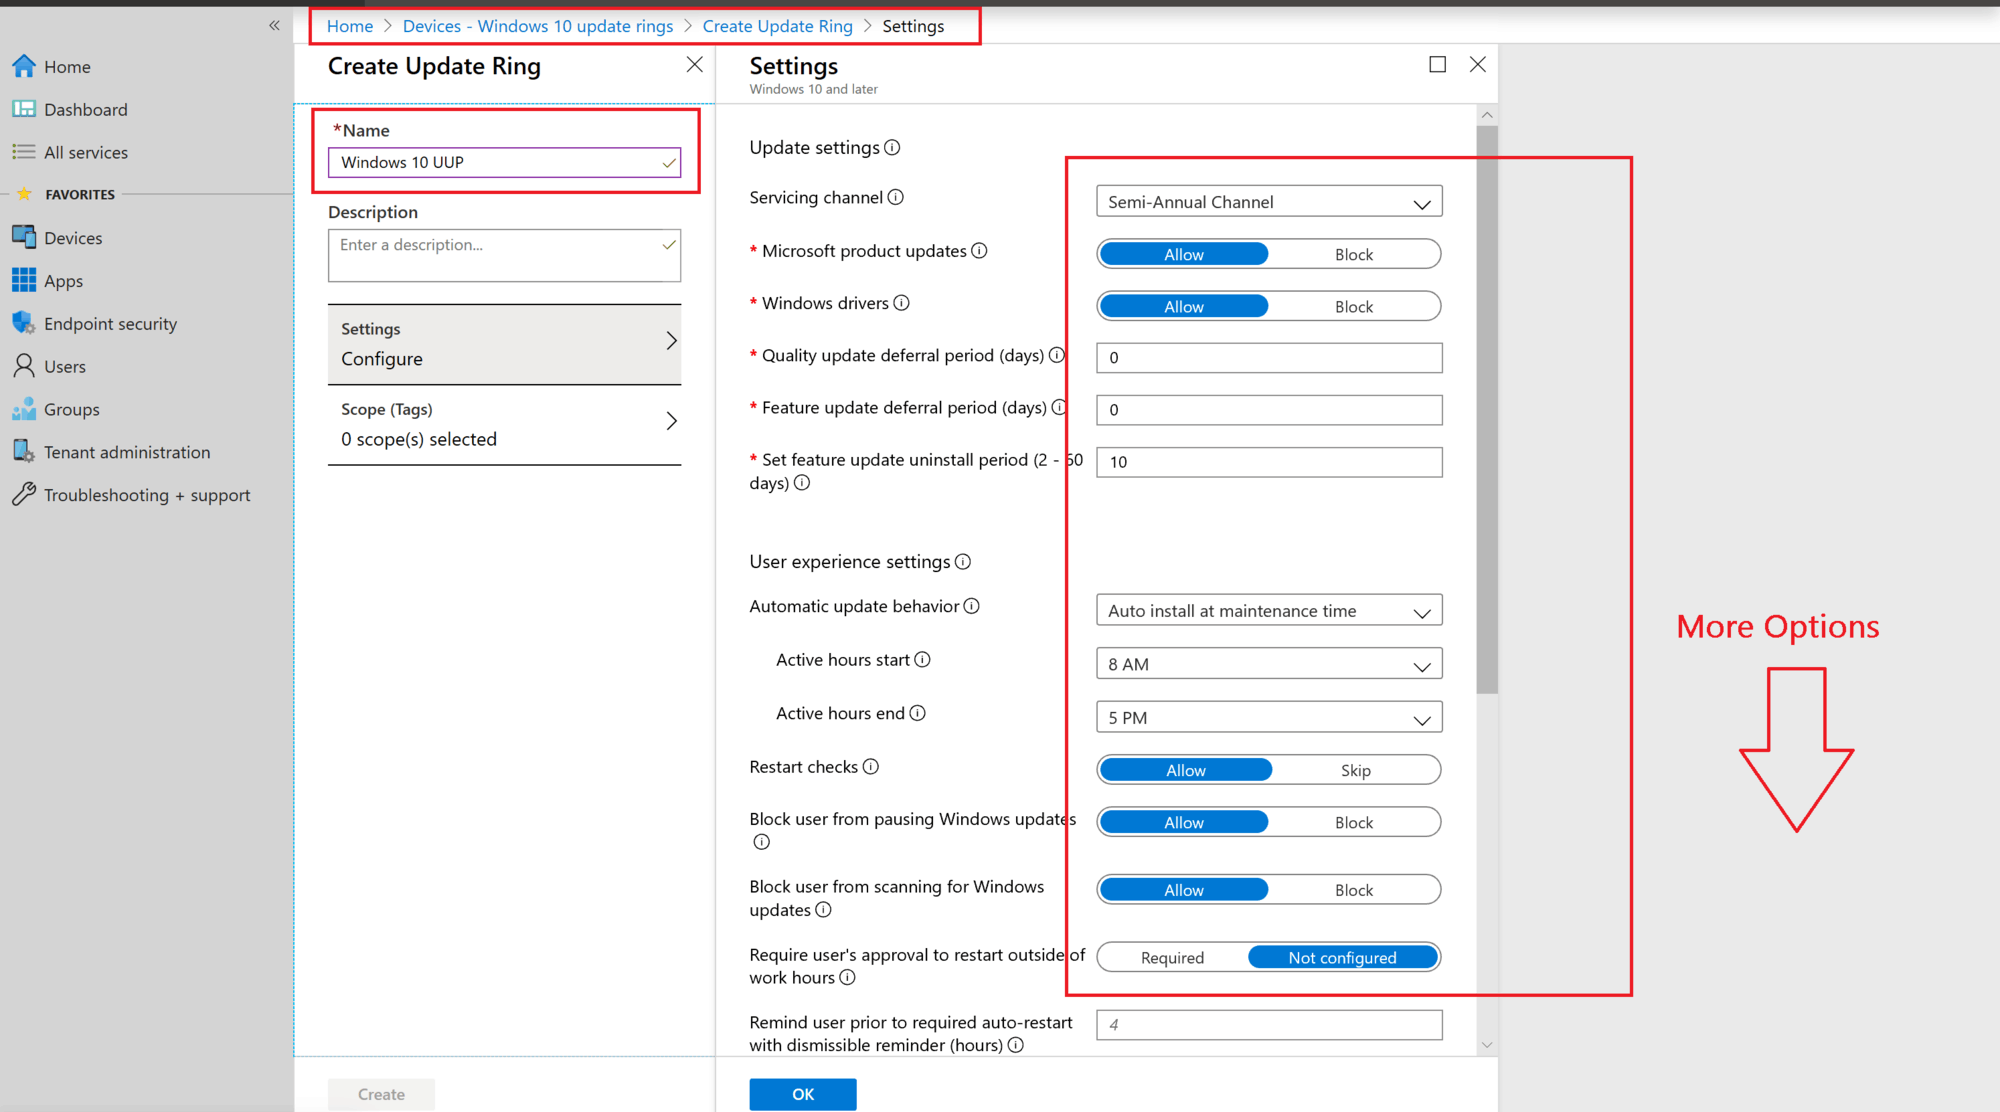Collapse the sidebar with double-chevron icon

[x=274, y=26]
